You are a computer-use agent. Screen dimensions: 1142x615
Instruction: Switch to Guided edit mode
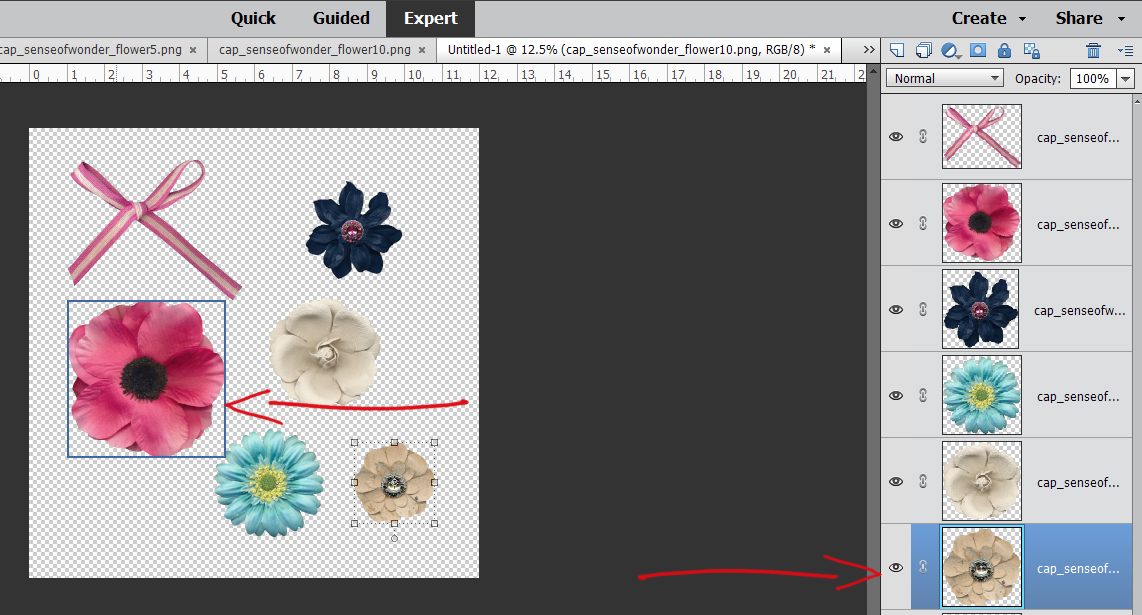click(x=341, y=18)
